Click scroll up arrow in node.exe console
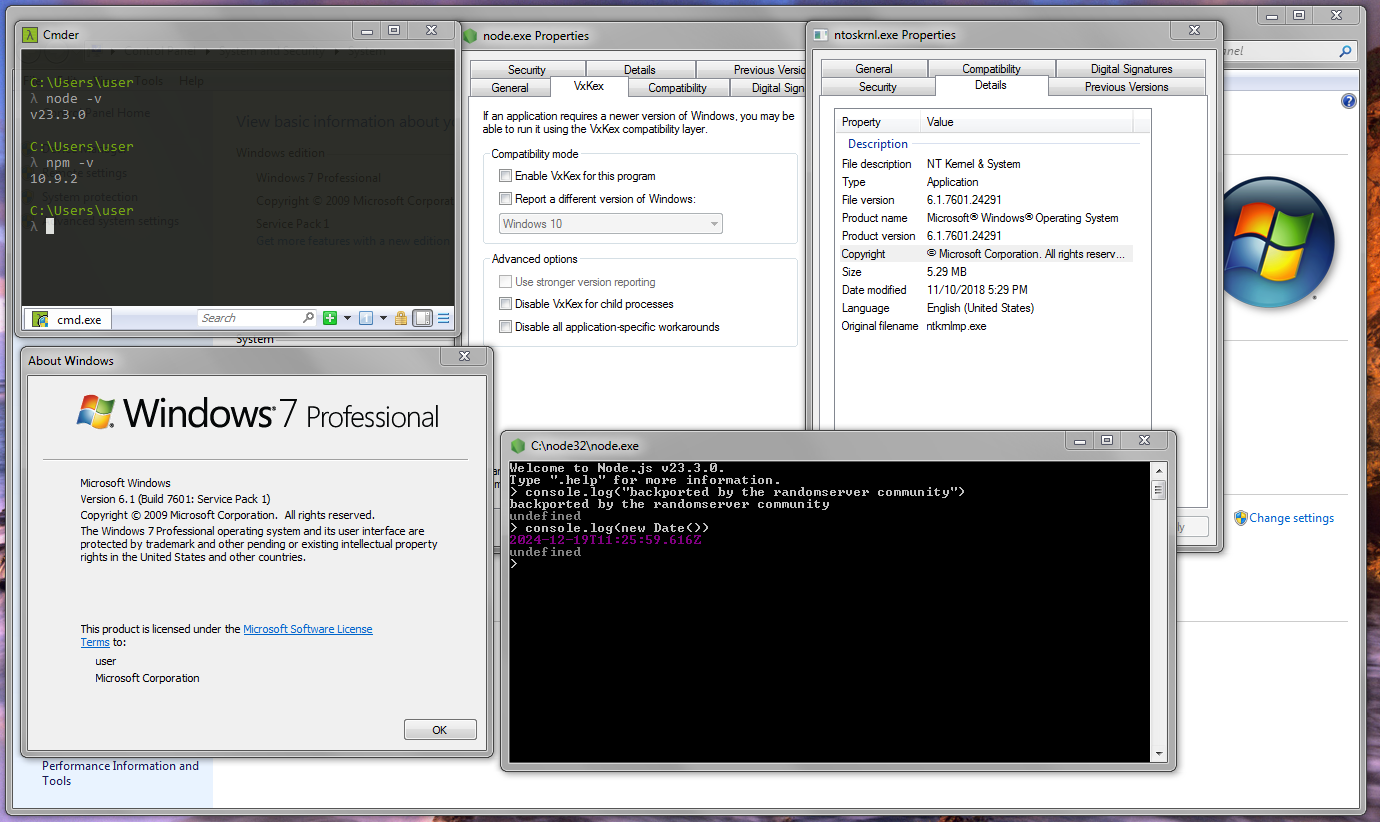 1158,469
